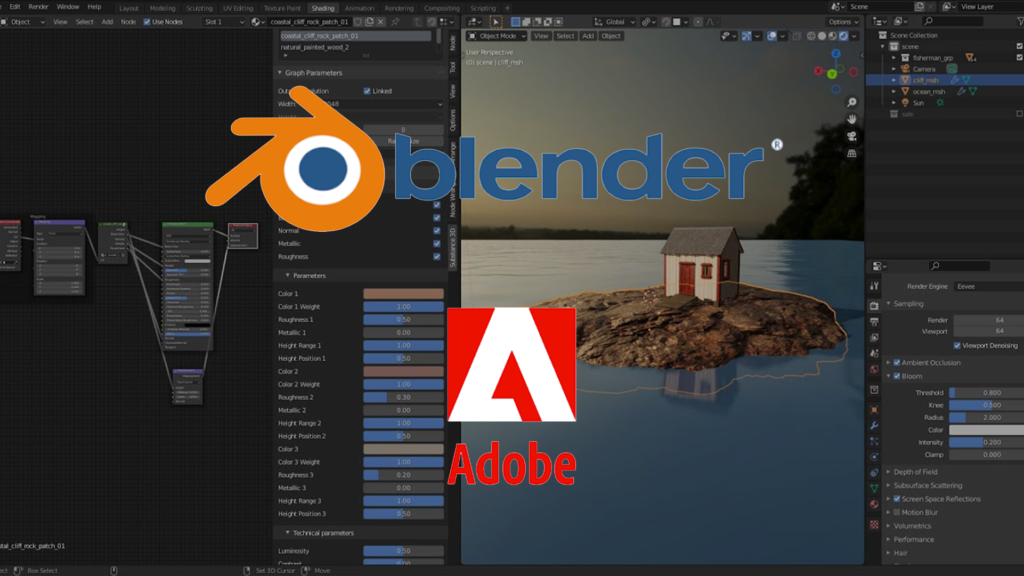Open the View Layer properties icon
Image resolution: width=1024 pixels, height=576 pixels.
874,338
